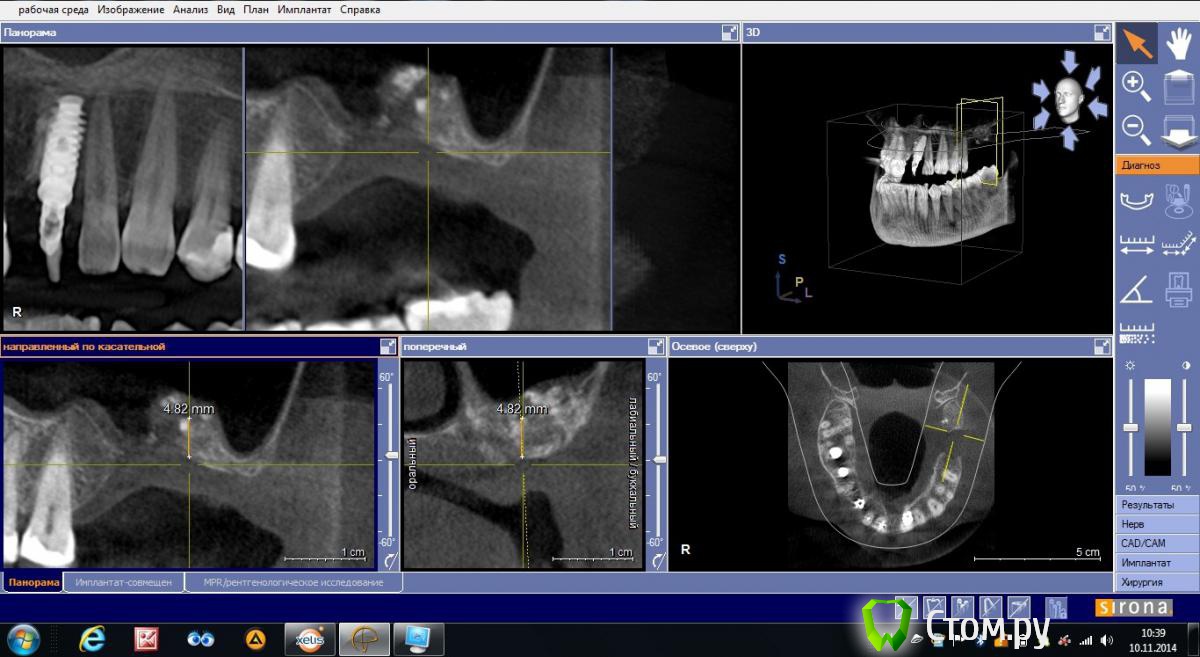The width and height of the screenshot is (1200, 657).
Task: Select the distance measurement ruler tool
Action: pyautogui.click(x=1136, y=245)
